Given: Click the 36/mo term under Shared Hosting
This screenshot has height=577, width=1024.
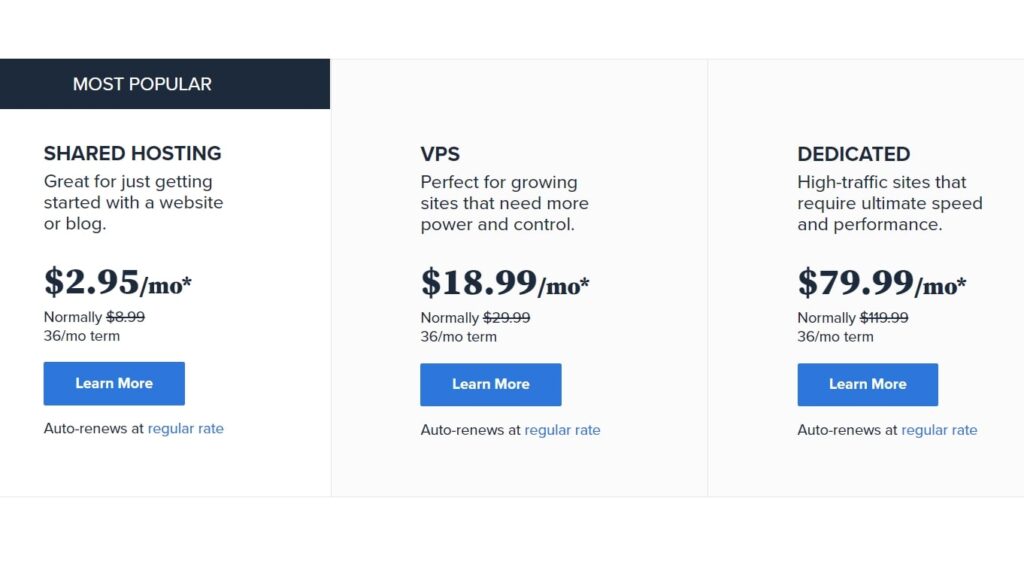Looking at the screenshot, I should tap(82, 336).
